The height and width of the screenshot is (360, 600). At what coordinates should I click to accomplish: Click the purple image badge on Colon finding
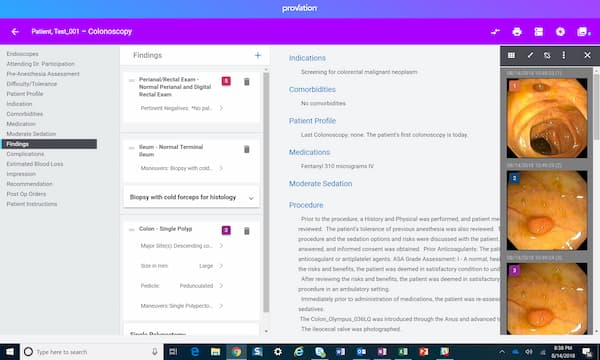[x=226, y=230]
